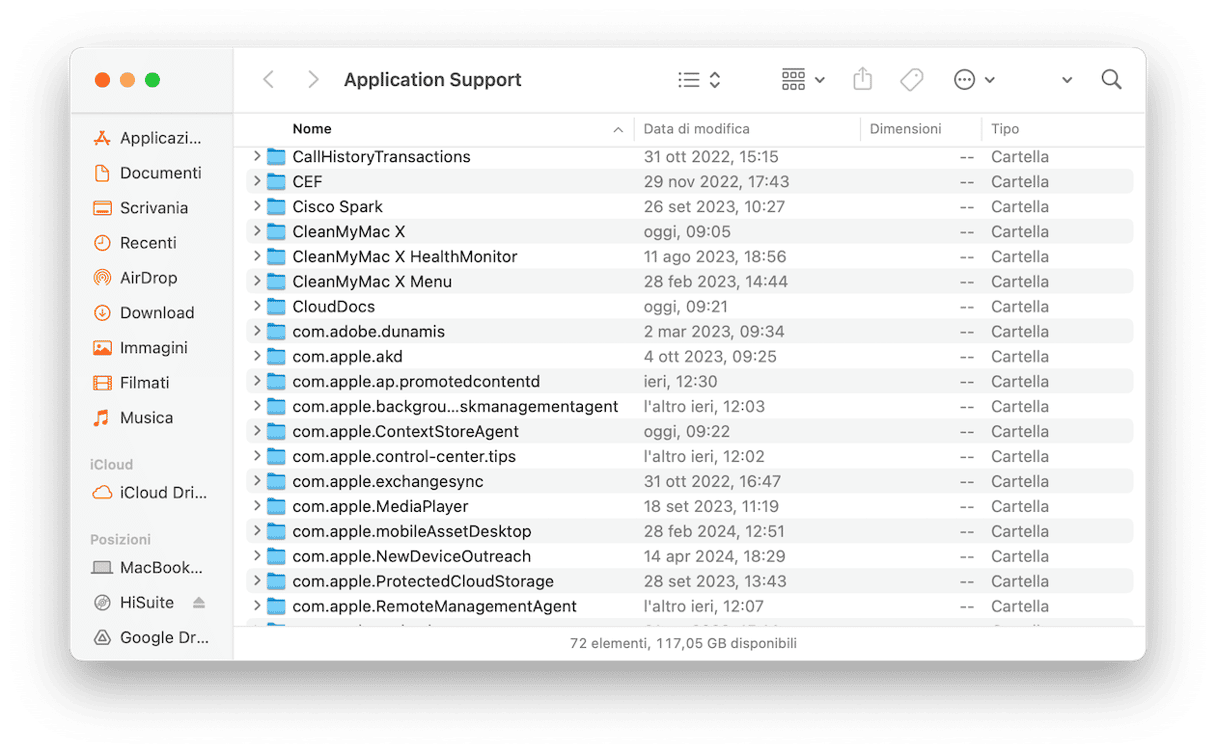Open the grouping options dropdown
The height and width of the screenshot is (753, 1216).
(803, 80)
